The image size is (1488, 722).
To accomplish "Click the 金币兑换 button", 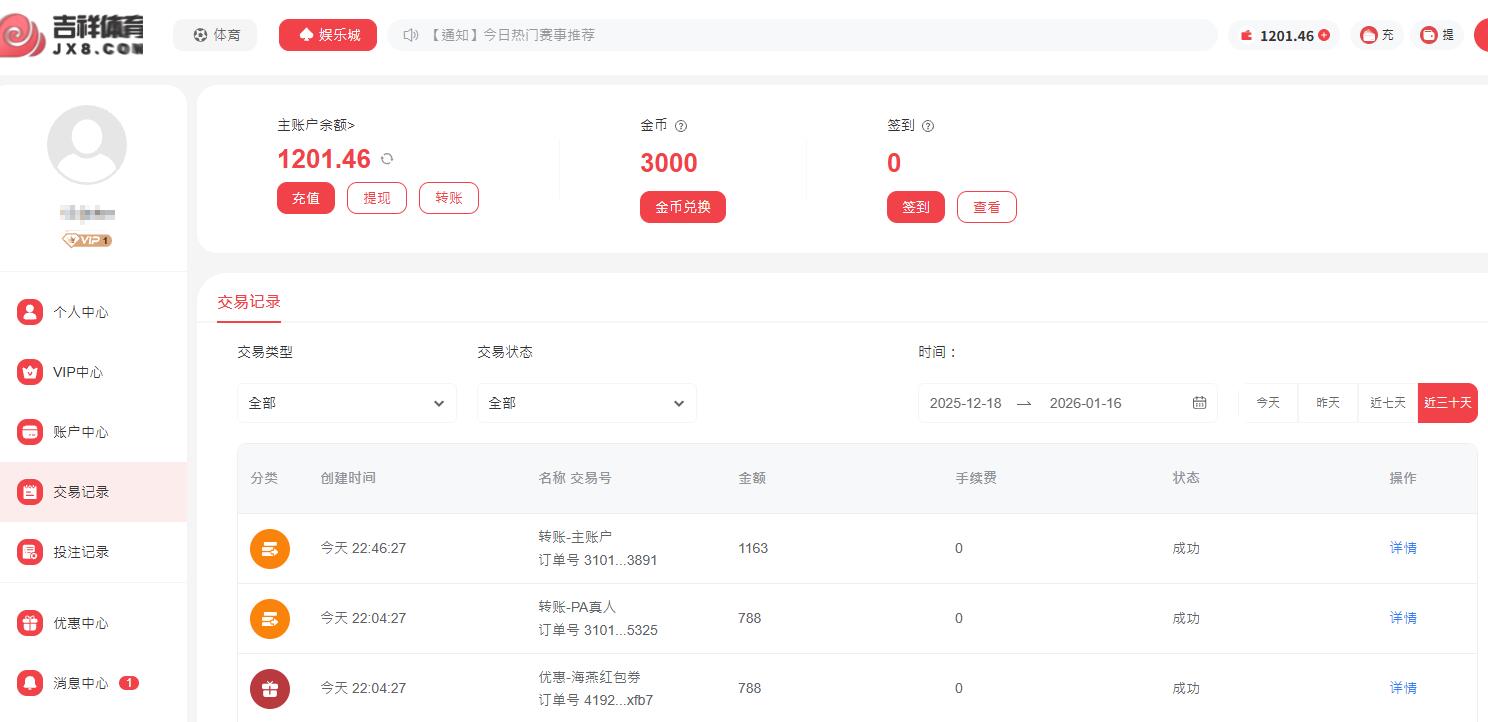I will coord(683,207).
